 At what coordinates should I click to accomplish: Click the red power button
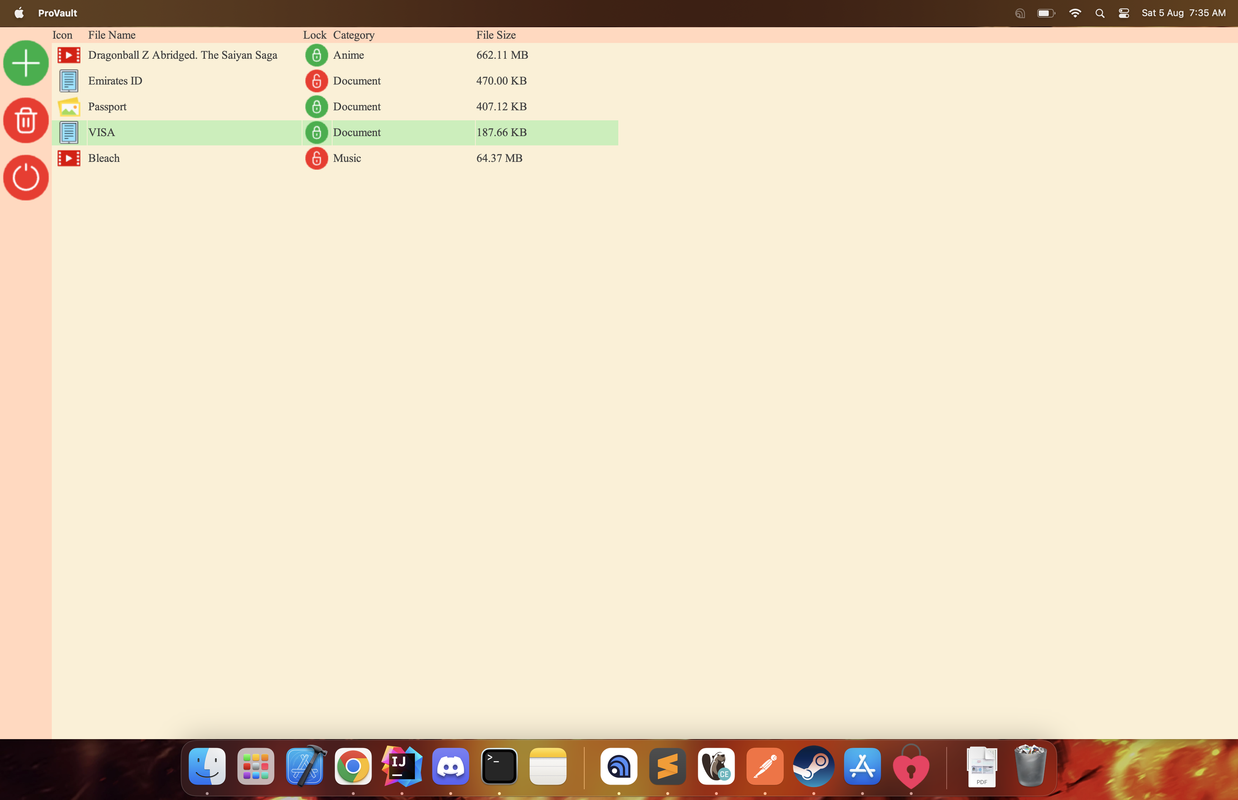(26, 178)
